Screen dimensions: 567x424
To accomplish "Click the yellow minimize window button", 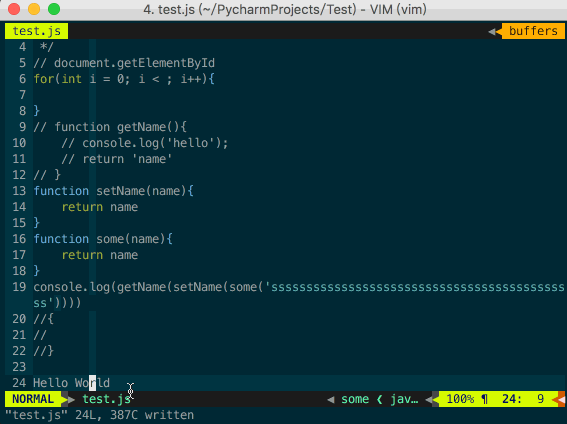I will 34,9.
